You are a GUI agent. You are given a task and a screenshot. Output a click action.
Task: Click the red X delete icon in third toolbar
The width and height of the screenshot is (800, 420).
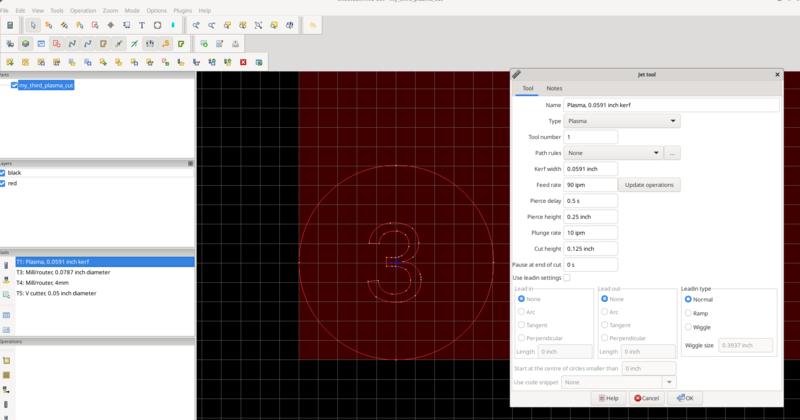point(243,62)
